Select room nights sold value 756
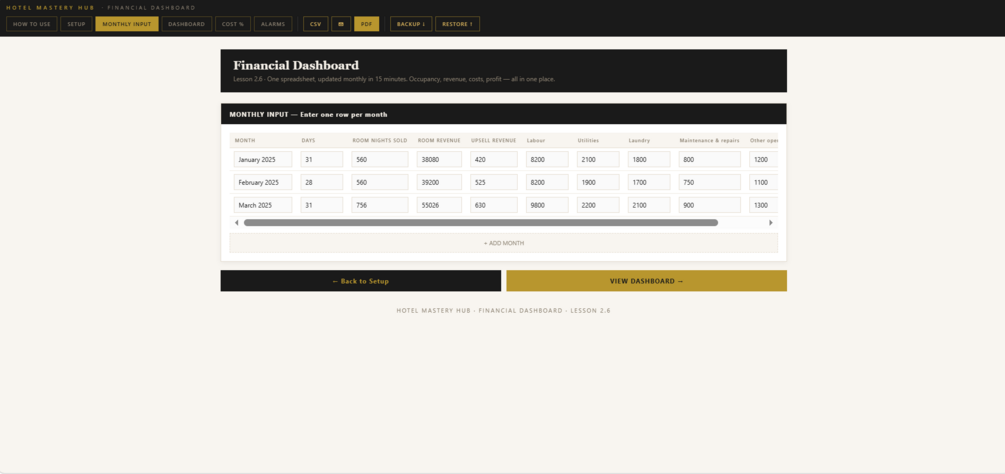Image resolution: width=1005 pixels, height=474 pixels. (380, 205)
